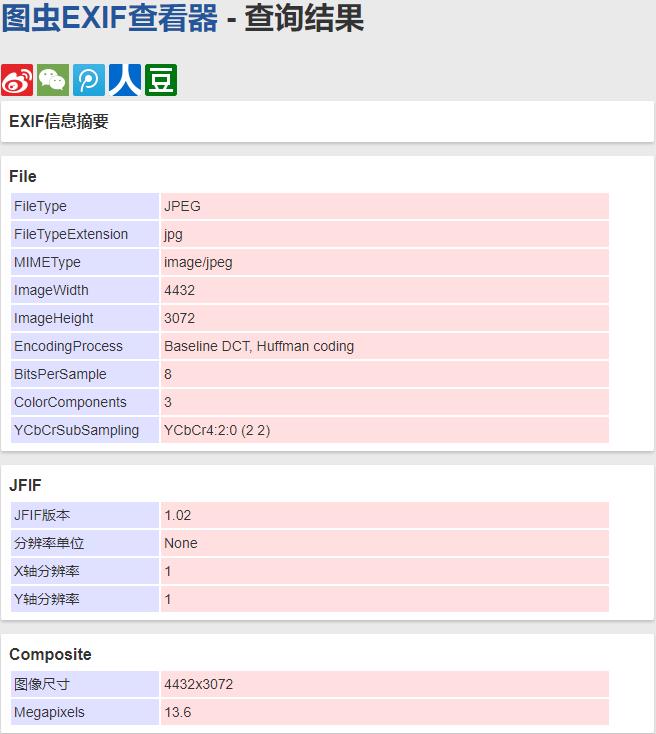Click the JFIF section heading
This screenshot has width=656, height=734.
tap(25, 485)
